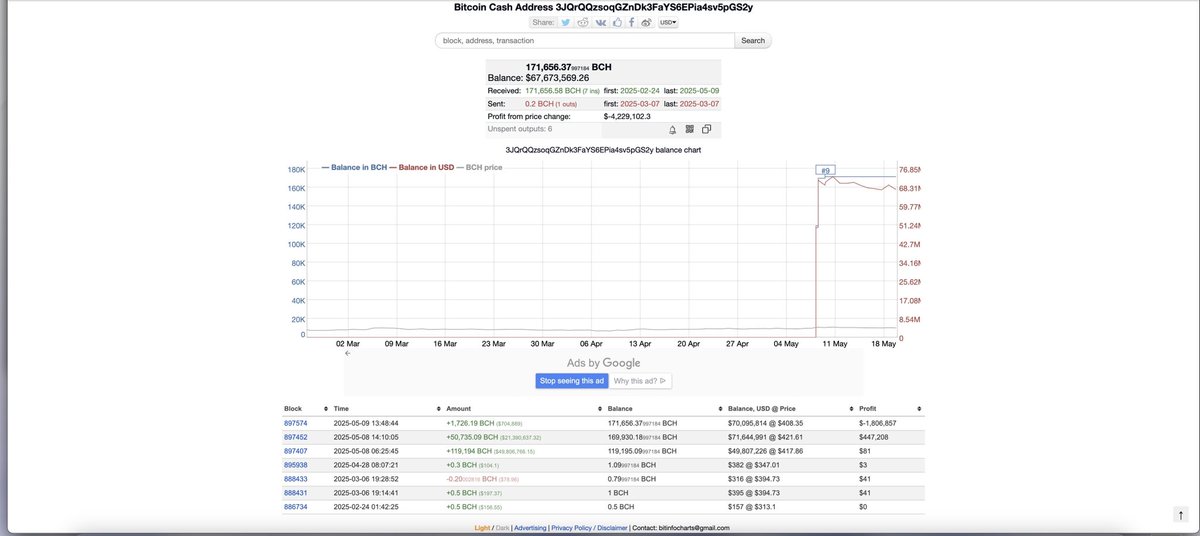Share address on Twitter

point(565,22)
